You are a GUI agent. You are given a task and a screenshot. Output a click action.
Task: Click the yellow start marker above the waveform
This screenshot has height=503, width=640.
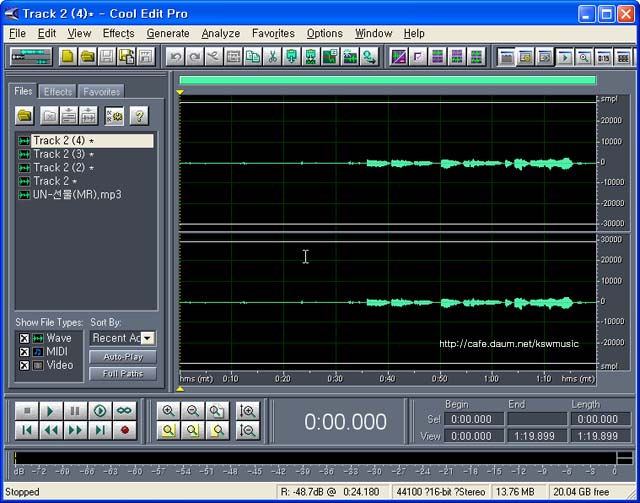tap(180, 93)
